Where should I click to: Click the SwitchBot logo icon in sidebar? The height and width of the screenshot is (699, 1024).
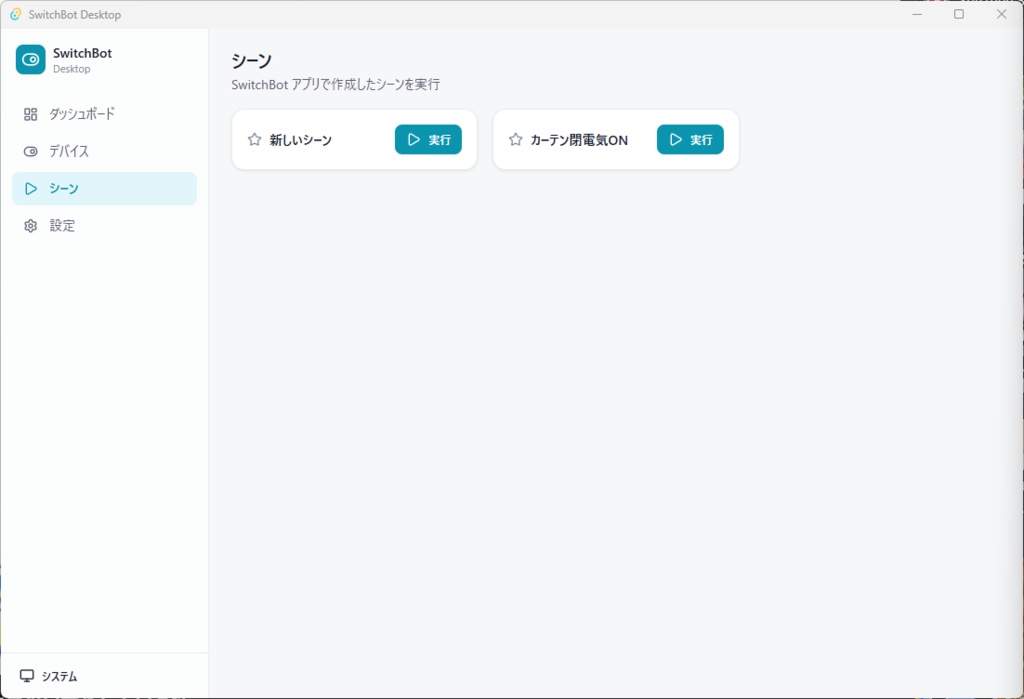(31, 59)
